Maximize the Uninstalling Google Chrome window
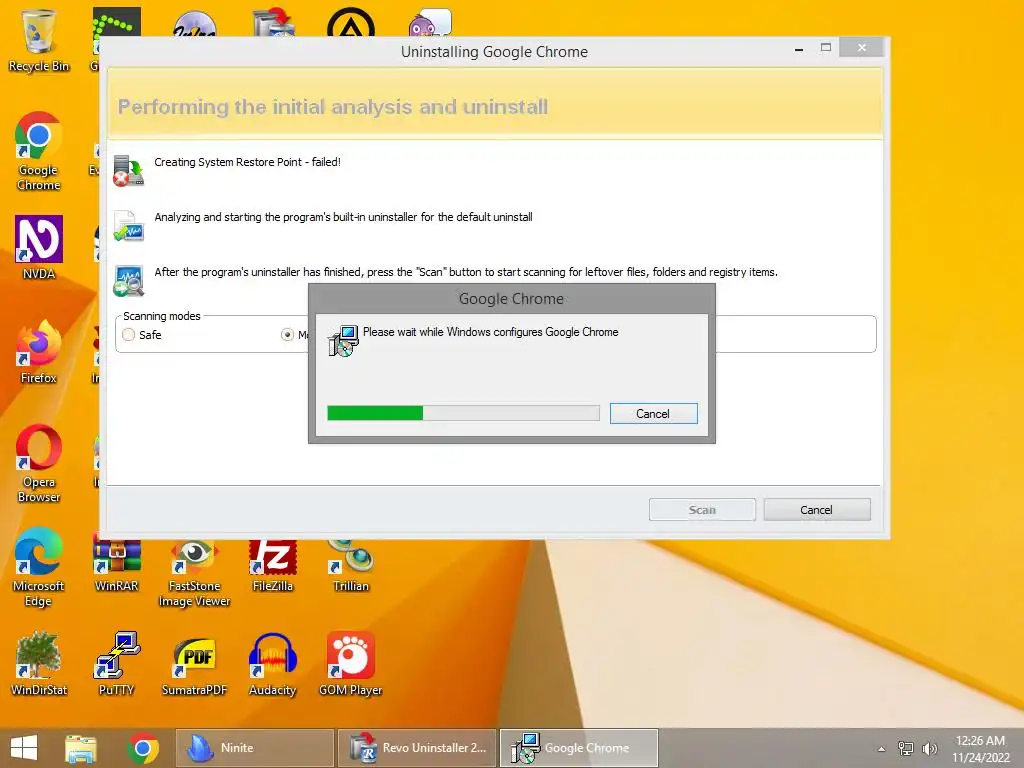The width and height of the screenshot is (1024, 768). point(826,48)
